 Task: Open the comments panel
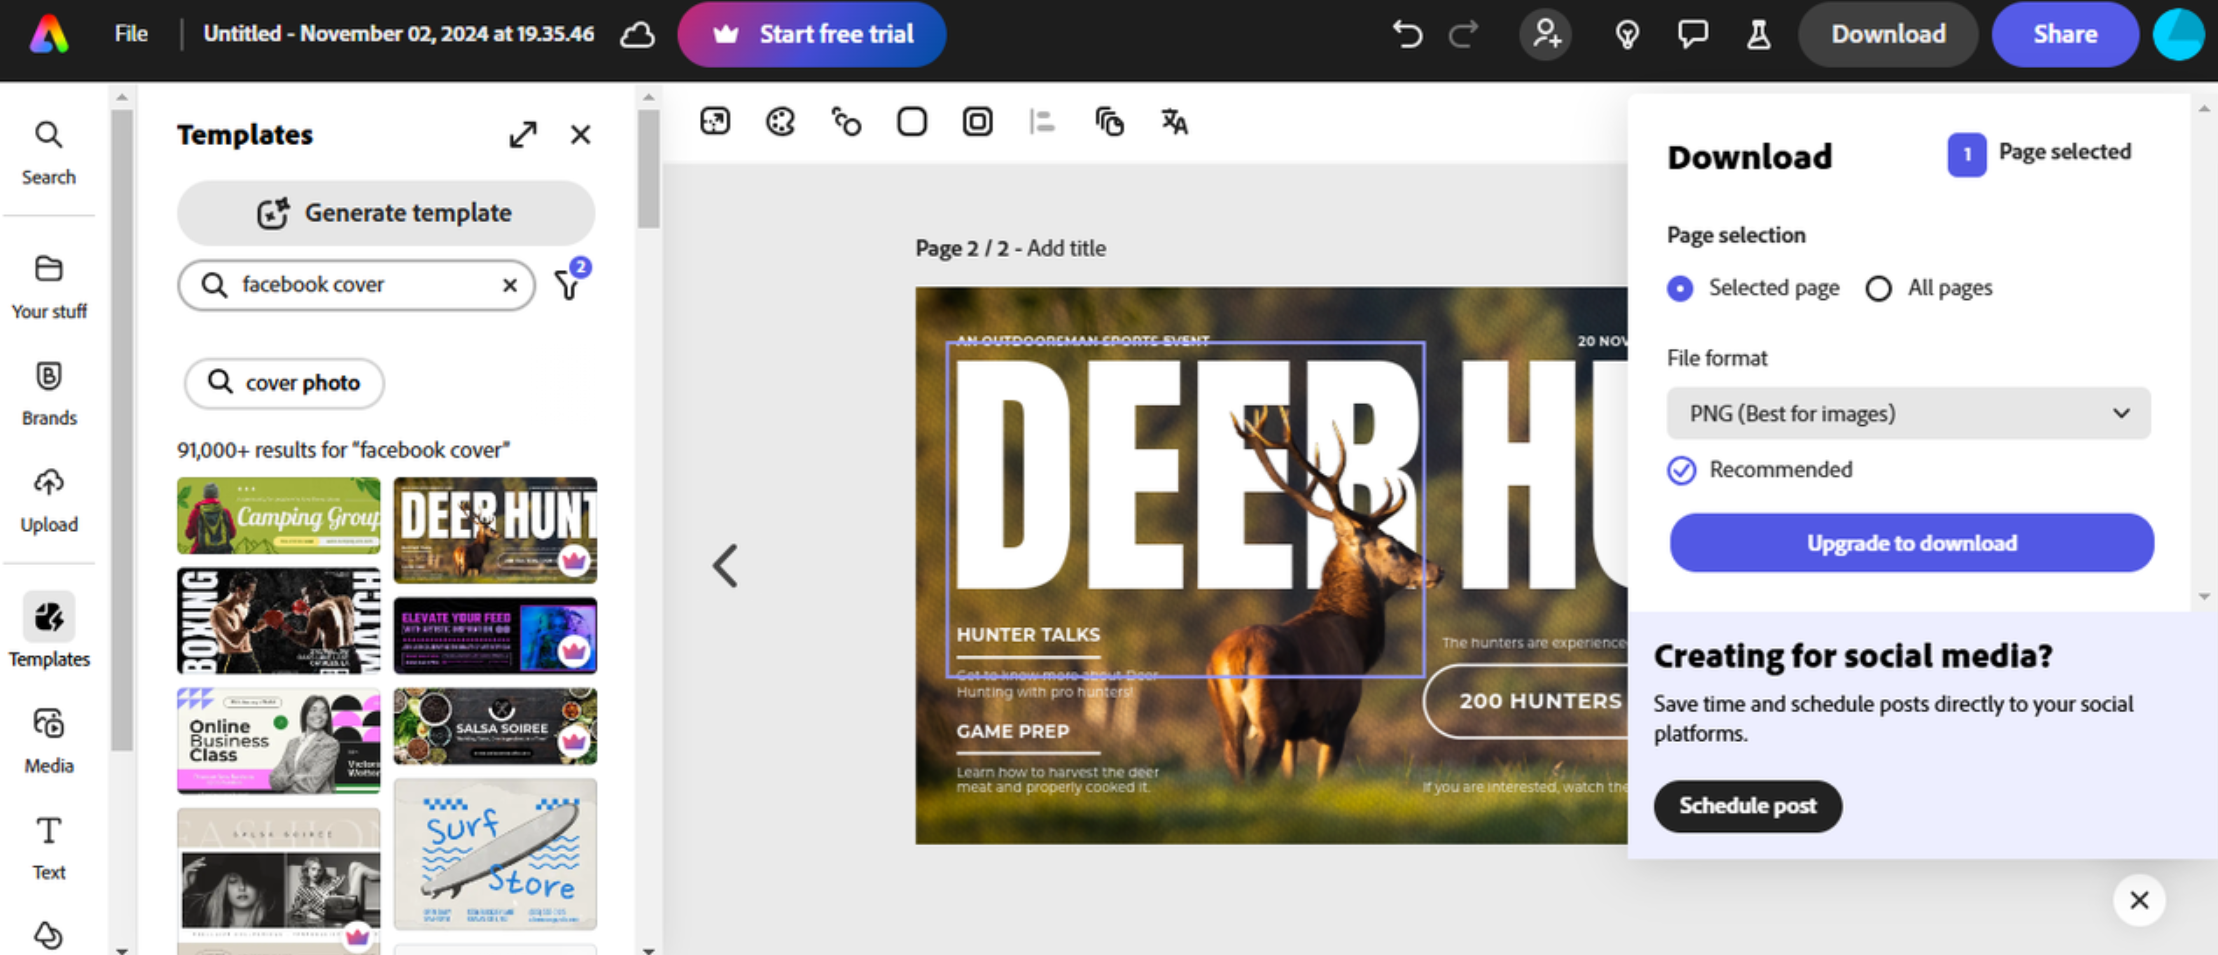pyautogui.click(x=1693, y=33)
